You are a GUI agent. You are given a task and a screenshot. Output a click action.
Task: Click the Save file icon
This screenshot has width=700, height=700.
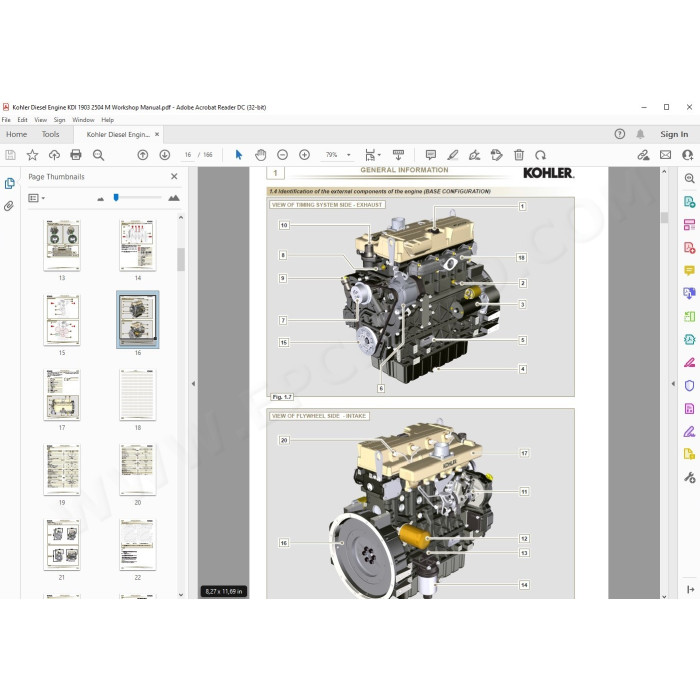tap(10, 155)
